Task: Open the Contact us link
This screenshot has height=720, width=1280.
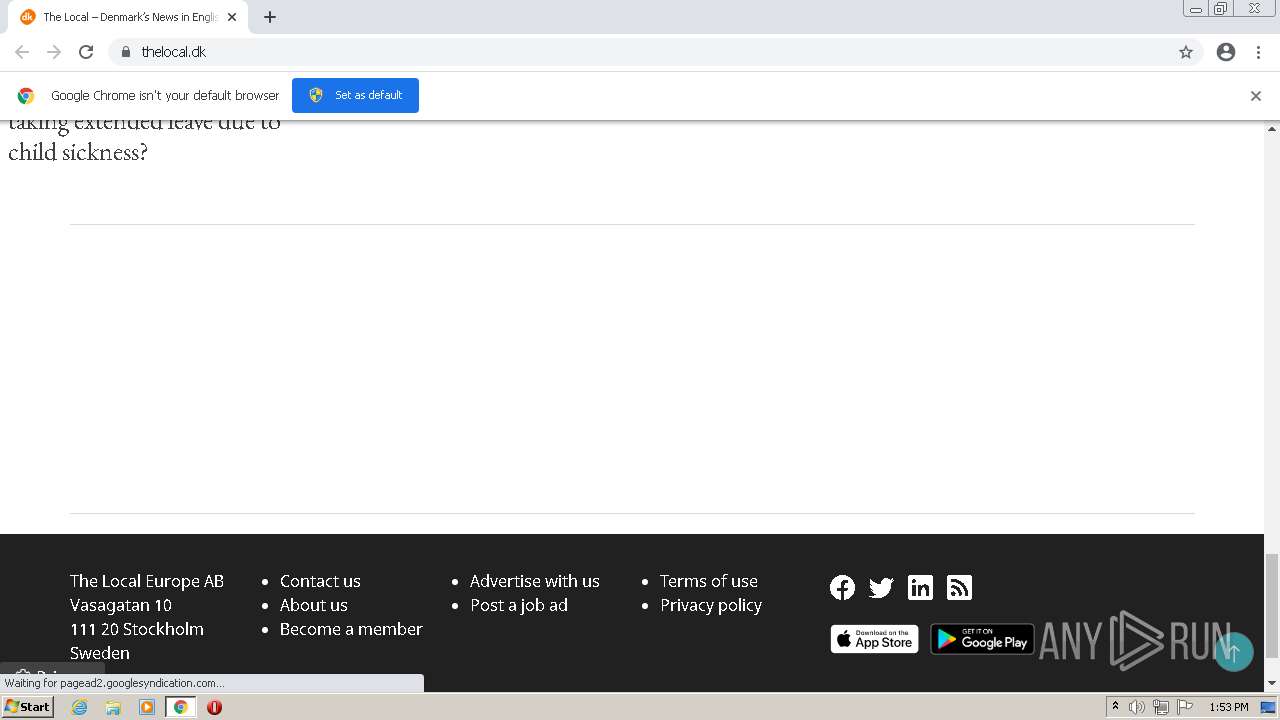Action: 320,581
